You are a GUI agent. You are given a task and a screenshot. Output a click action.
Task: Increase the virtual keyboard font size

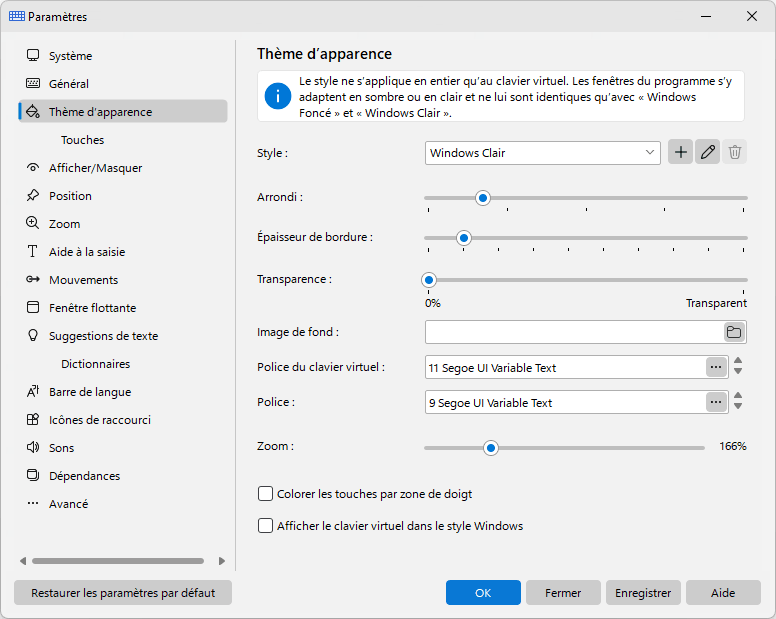738,361
